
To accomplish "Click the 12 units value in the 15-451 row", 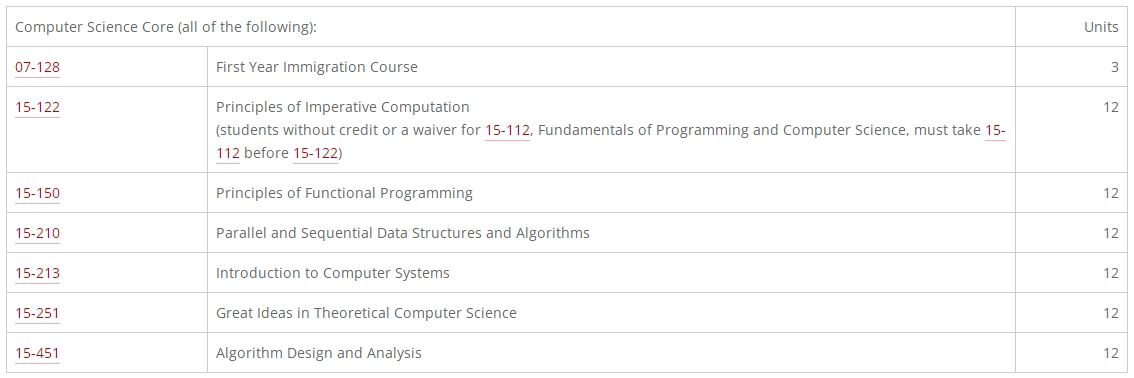I will (1111, 353).
